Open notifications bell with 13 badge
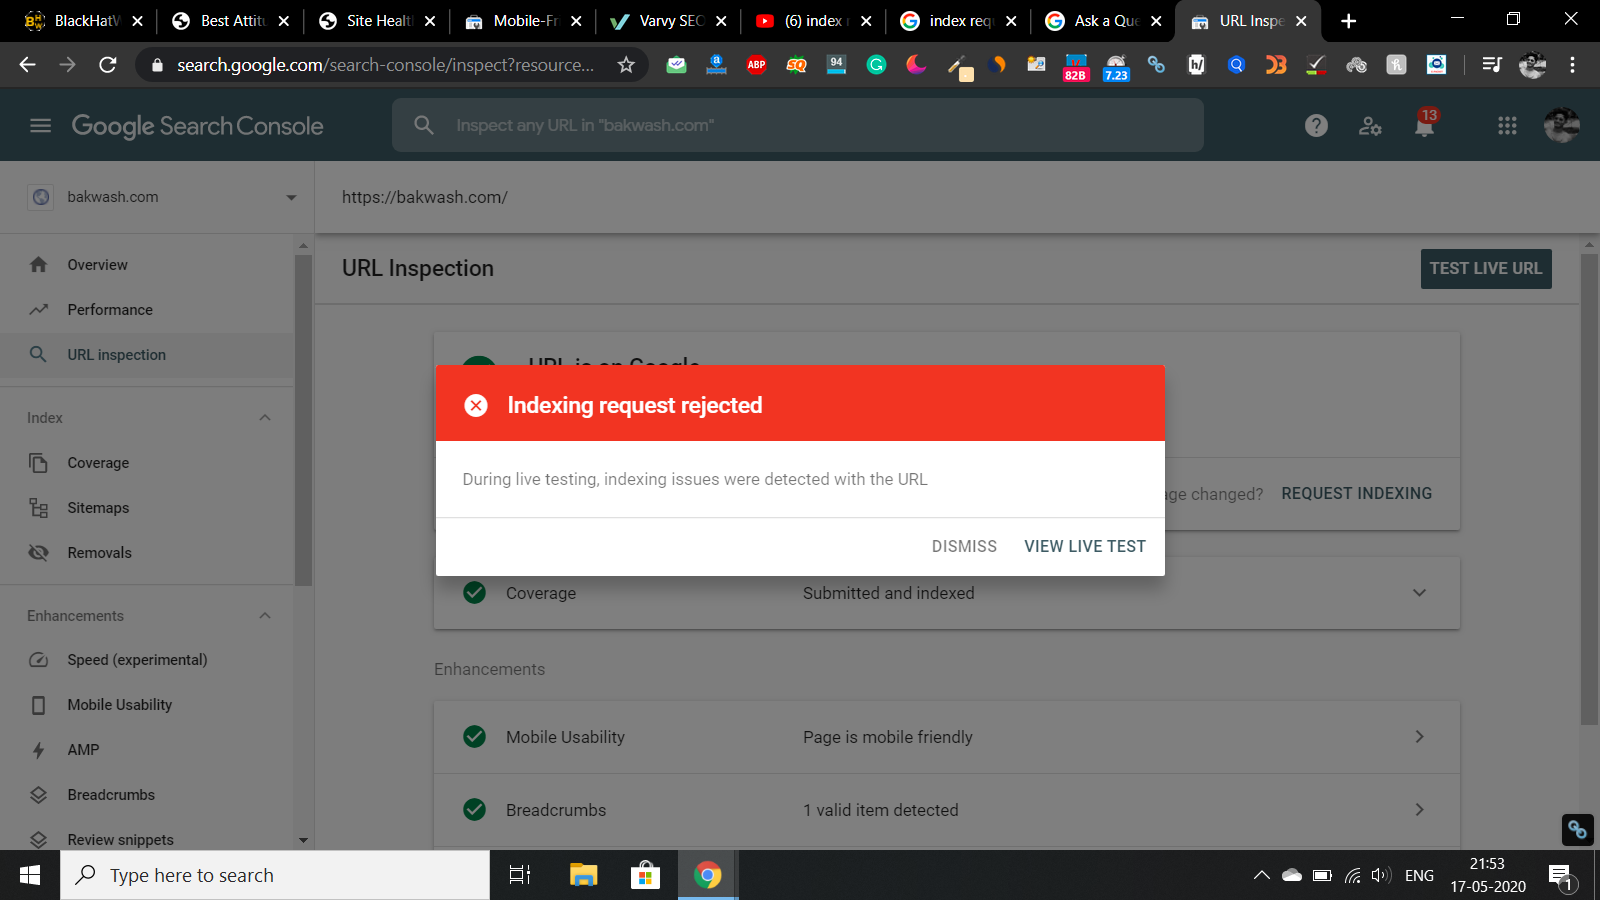The width and height of the screenshot is (1600, 900). pos(1425,124)
